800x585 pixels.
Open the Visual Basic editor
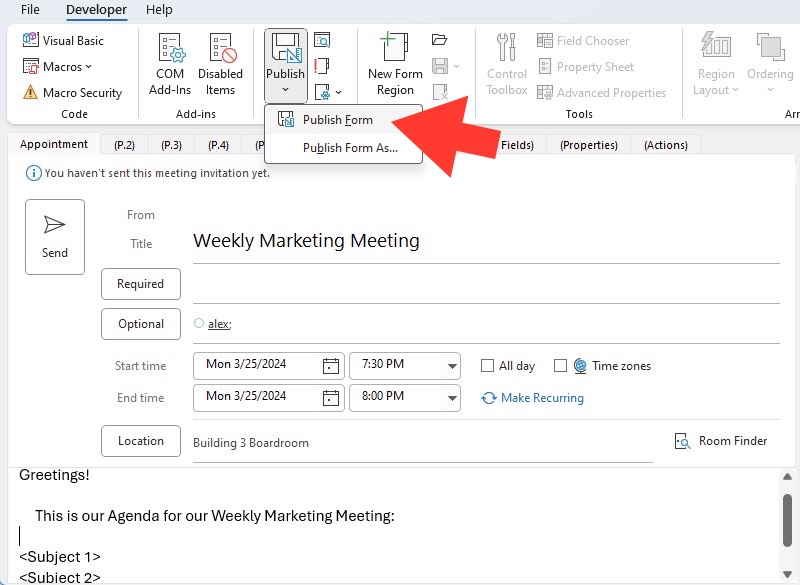pos(63,40)
